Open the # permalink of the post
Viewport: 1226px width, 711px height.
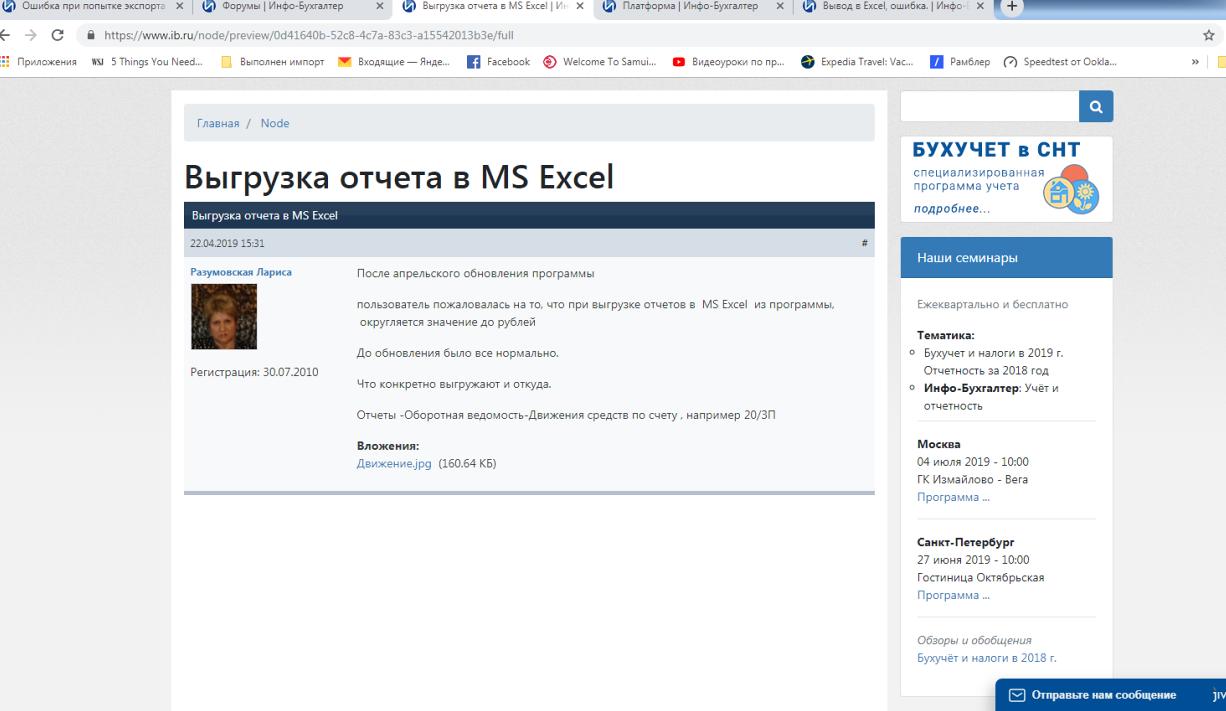(864, 243)
